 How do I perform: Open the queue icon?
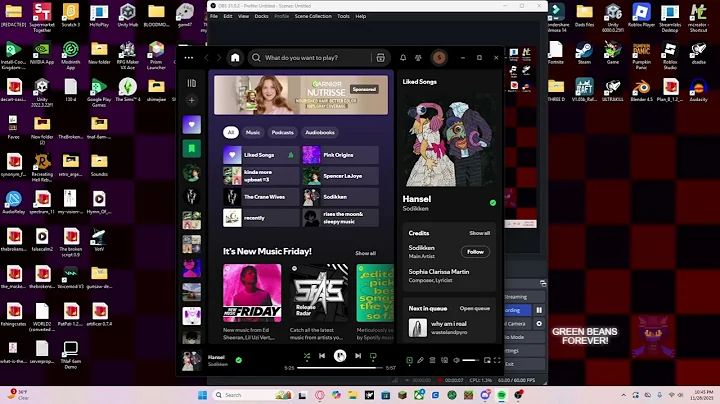coord(432,360)
